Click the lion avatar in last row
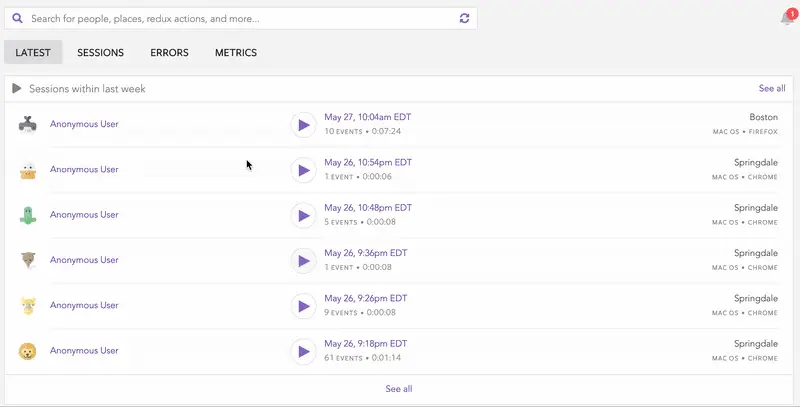Viewport: 800px width, 407px height. click(28, 351)
